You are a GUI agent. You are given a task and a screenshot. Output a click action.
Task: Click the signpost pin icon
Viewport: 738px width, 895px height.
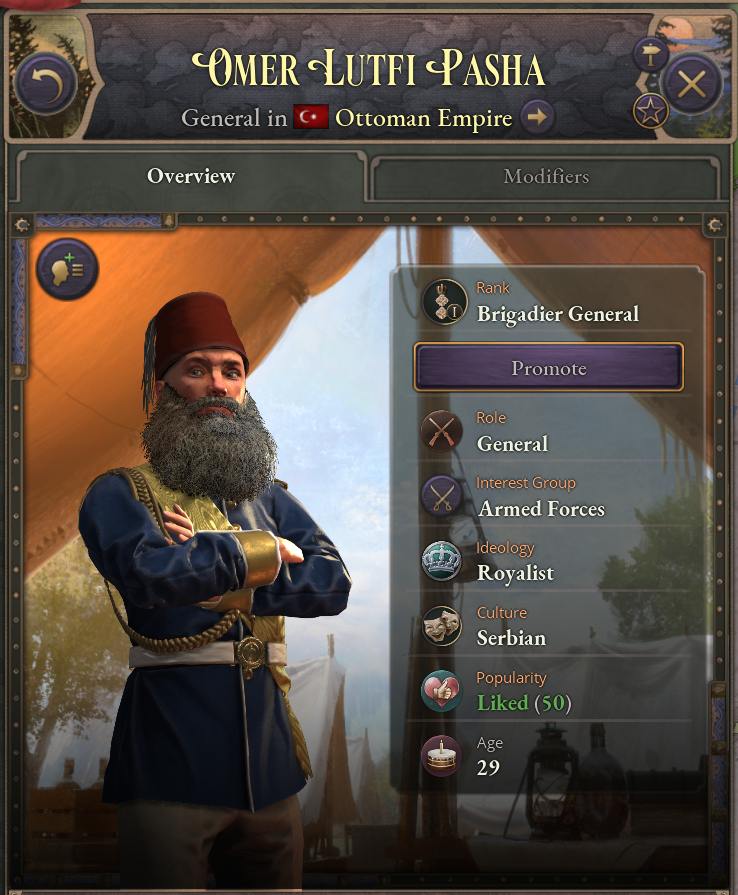click(x=651, y=55)
